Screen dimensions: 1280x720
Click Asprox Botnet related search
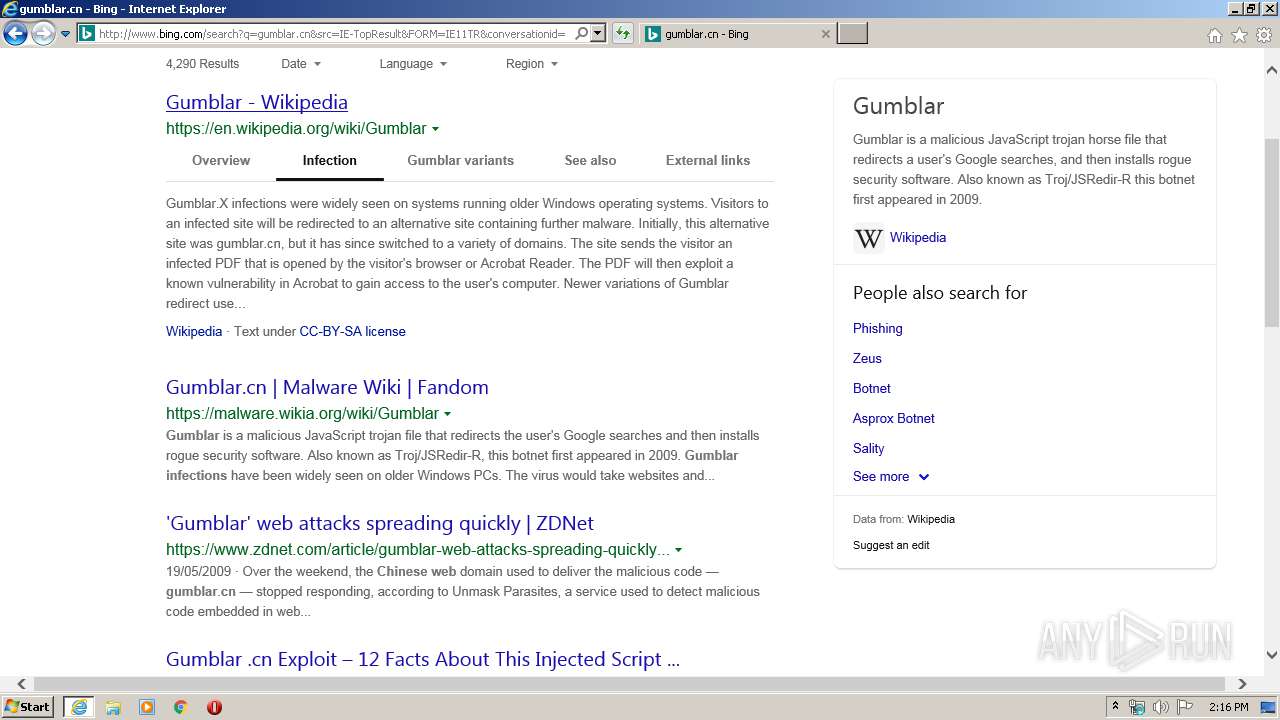pyautogui.click(x=894, y=418)
